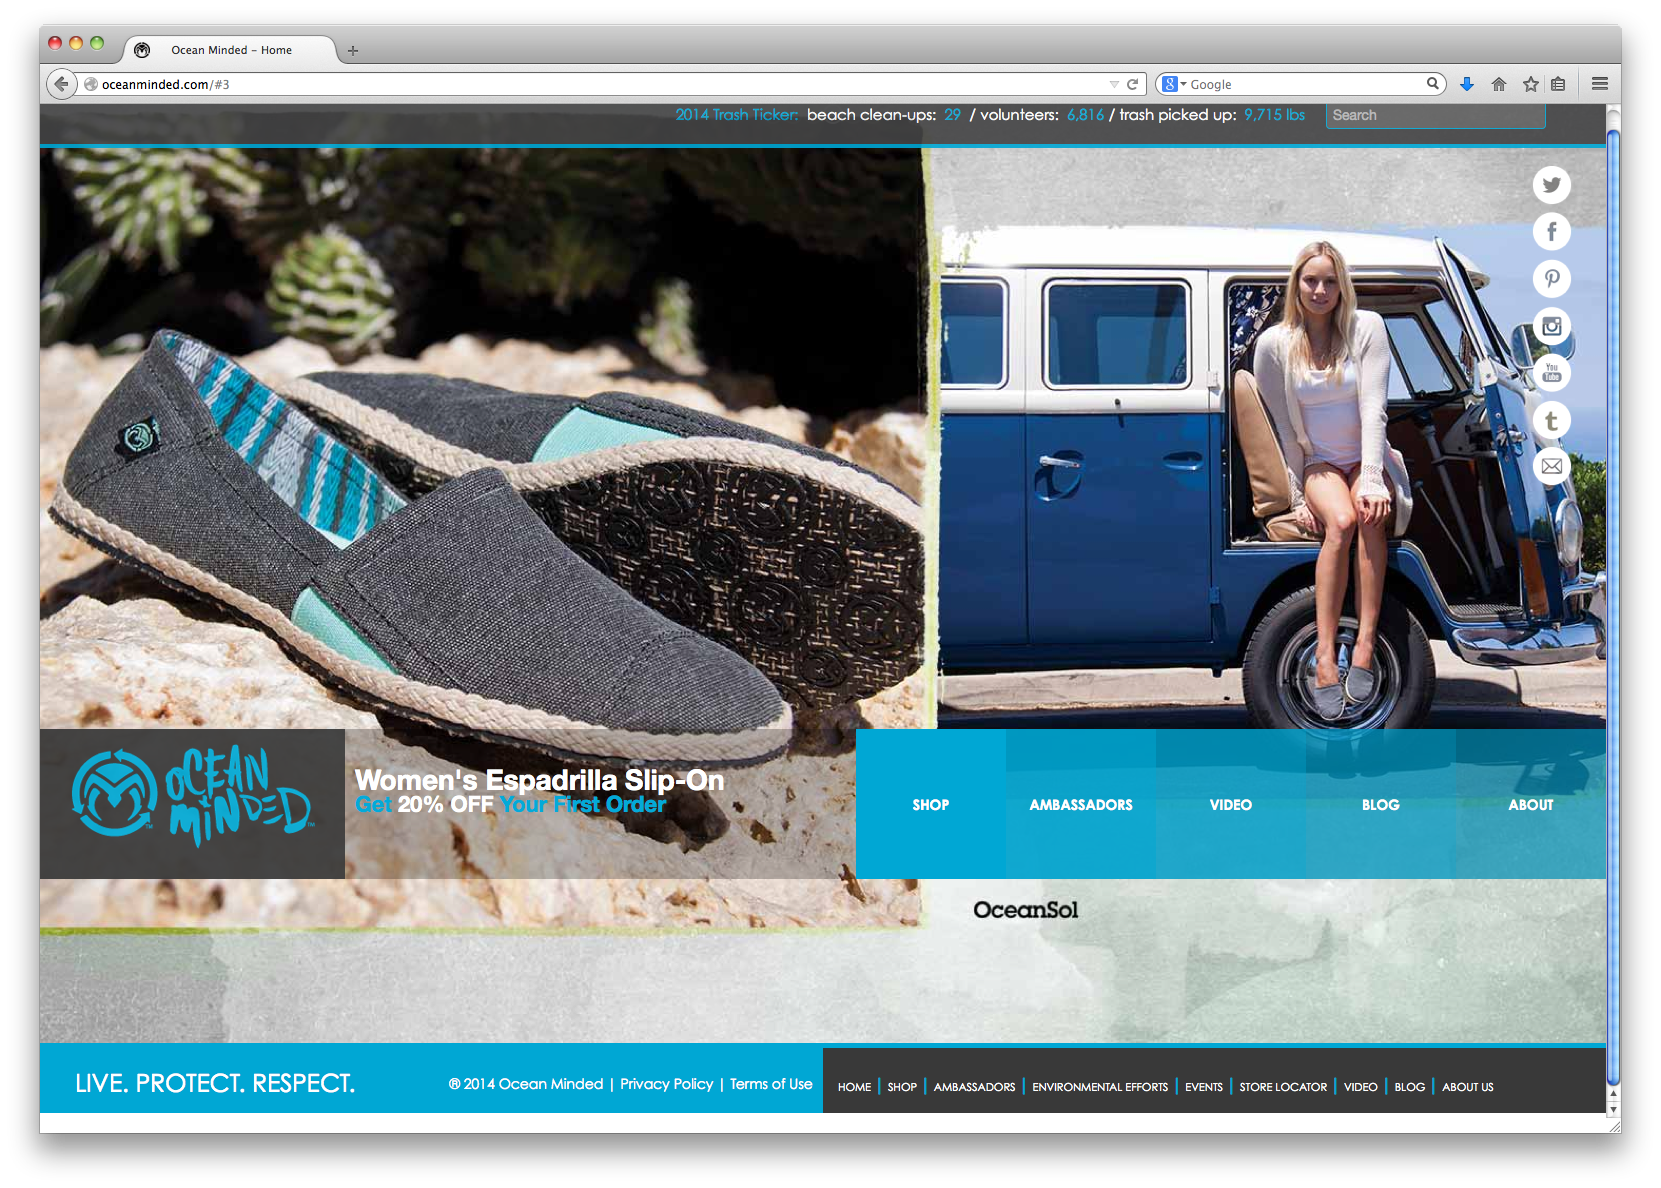This screenshot has width=1661, height=1188.
Task: Open the BLOG navigation tile
Action: coord(1381,804)
